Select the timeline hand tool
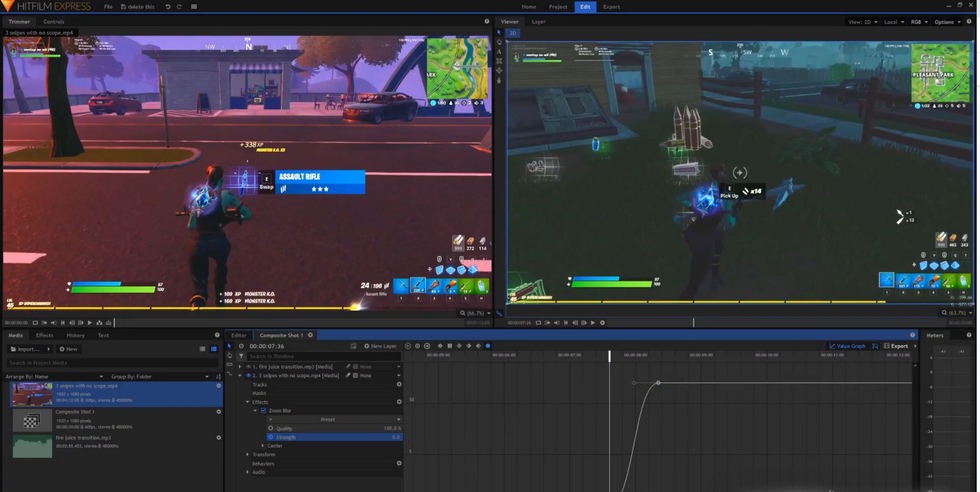This screenshot has width=980, height=492. click(229, 355)
